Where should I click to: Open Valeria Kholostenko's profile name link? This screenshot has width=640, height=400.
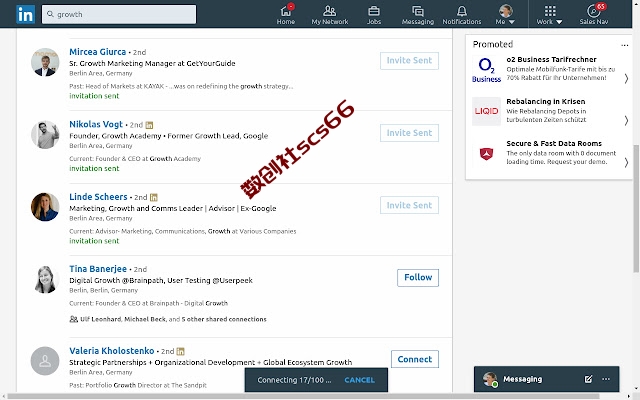(112, 351)
